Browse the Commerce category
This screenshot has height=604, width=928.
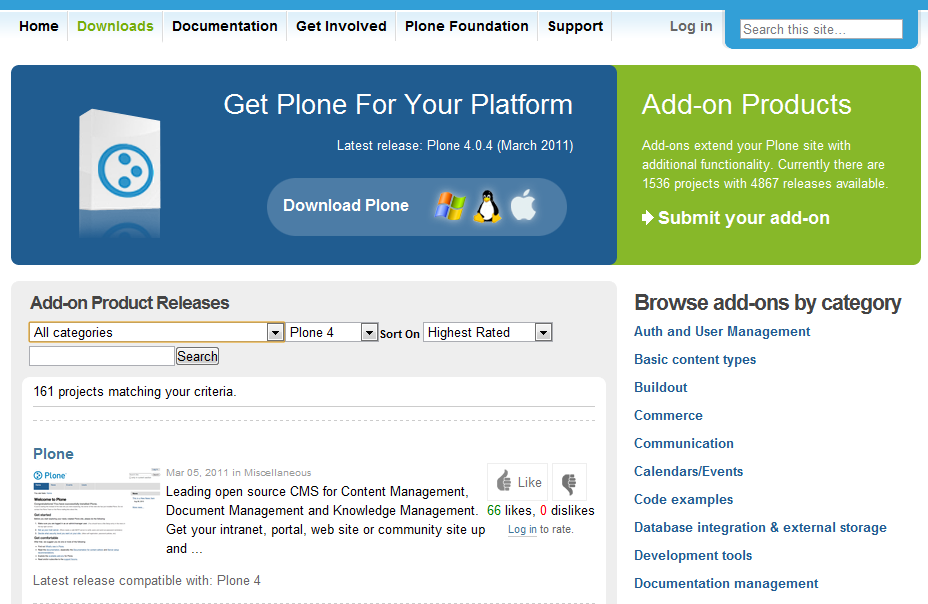click(x=668, y=415)
